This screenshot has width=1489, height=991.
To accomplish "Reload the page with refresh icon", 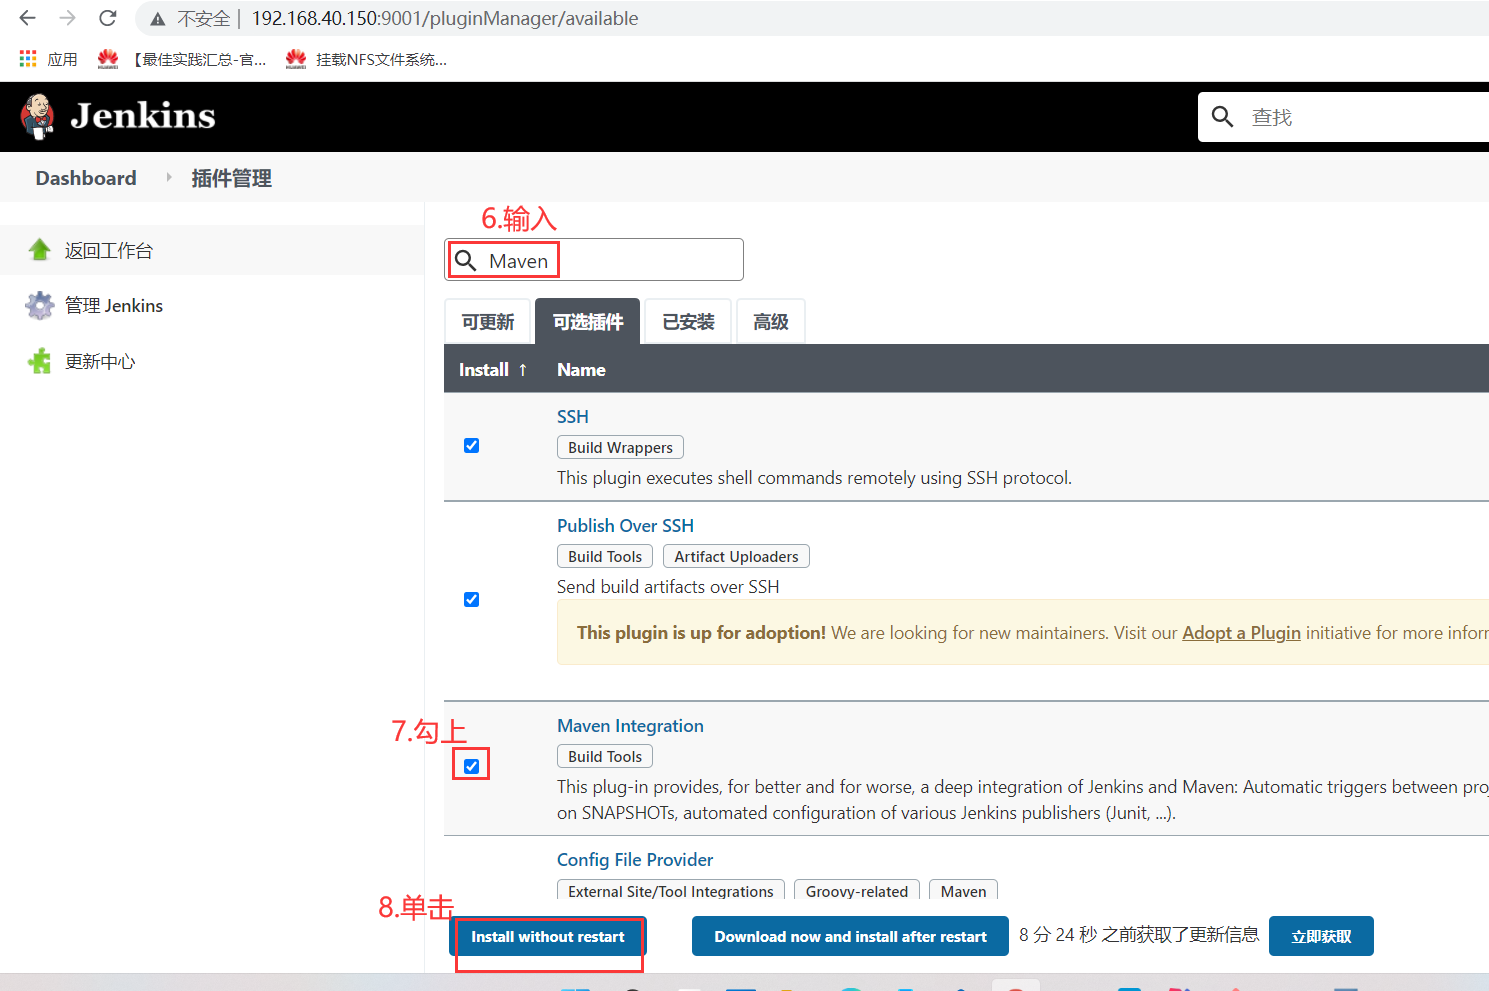I will coord(108,18).
